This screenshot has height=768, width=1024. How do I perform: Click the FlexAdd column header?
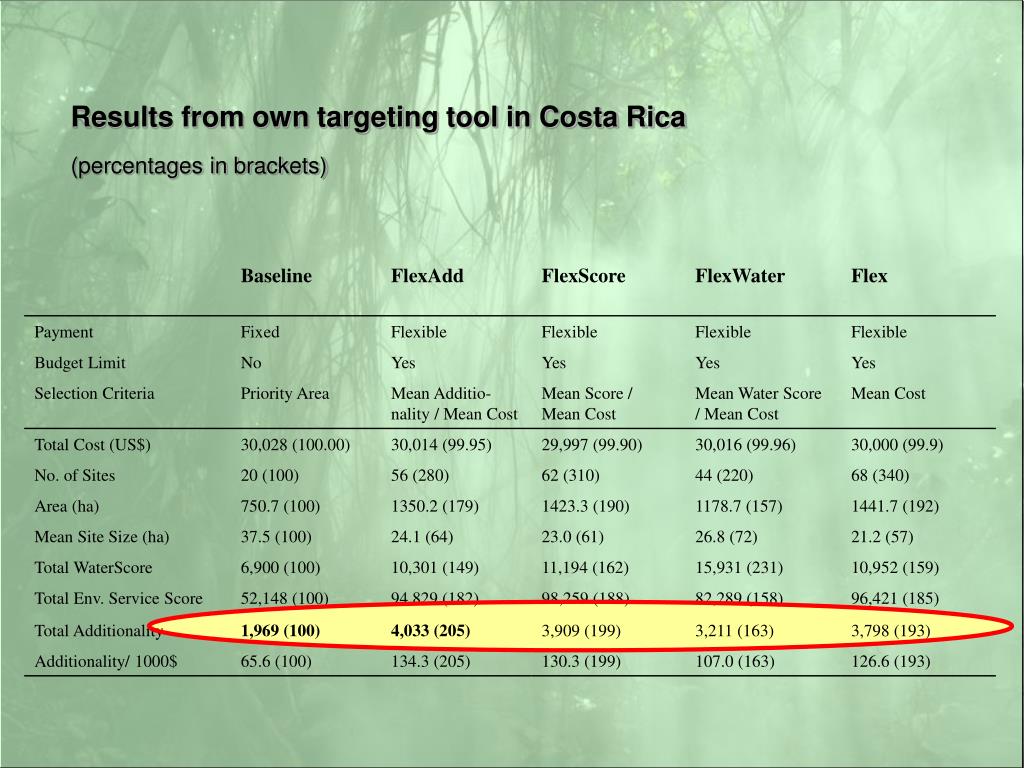(427, 276)
